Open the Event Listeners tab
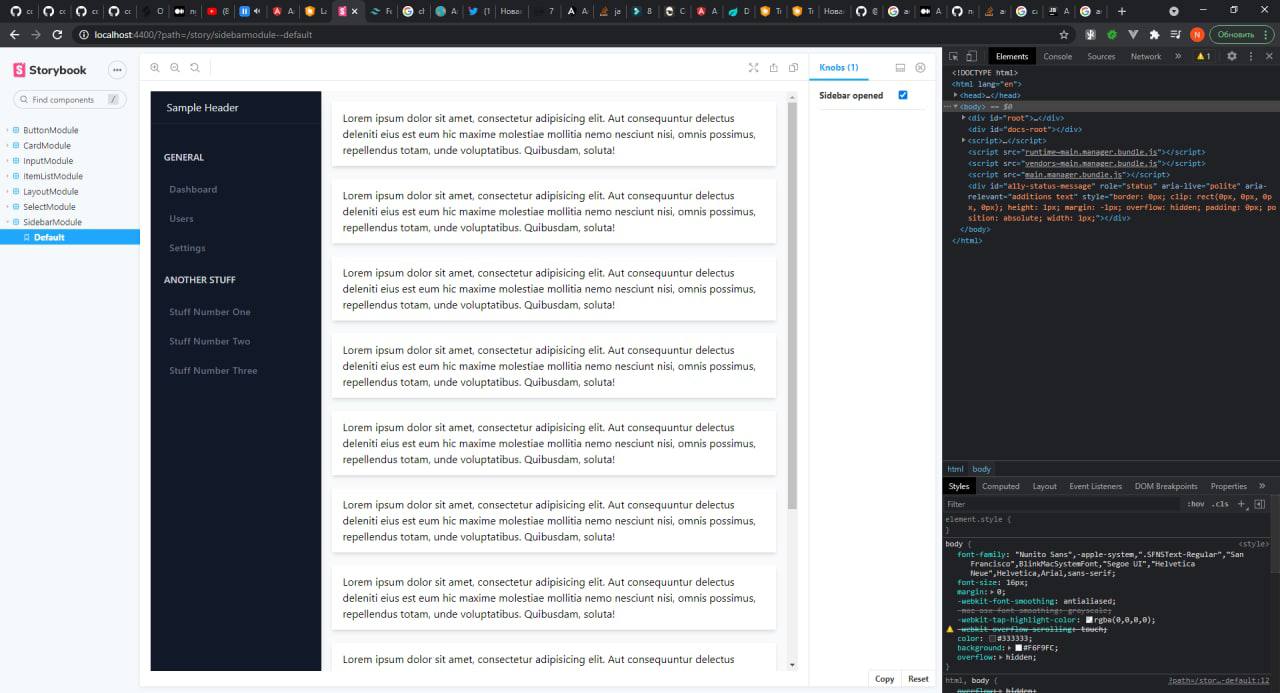The width and height of the screenshot is (1280, 693). click(1095, 486)
